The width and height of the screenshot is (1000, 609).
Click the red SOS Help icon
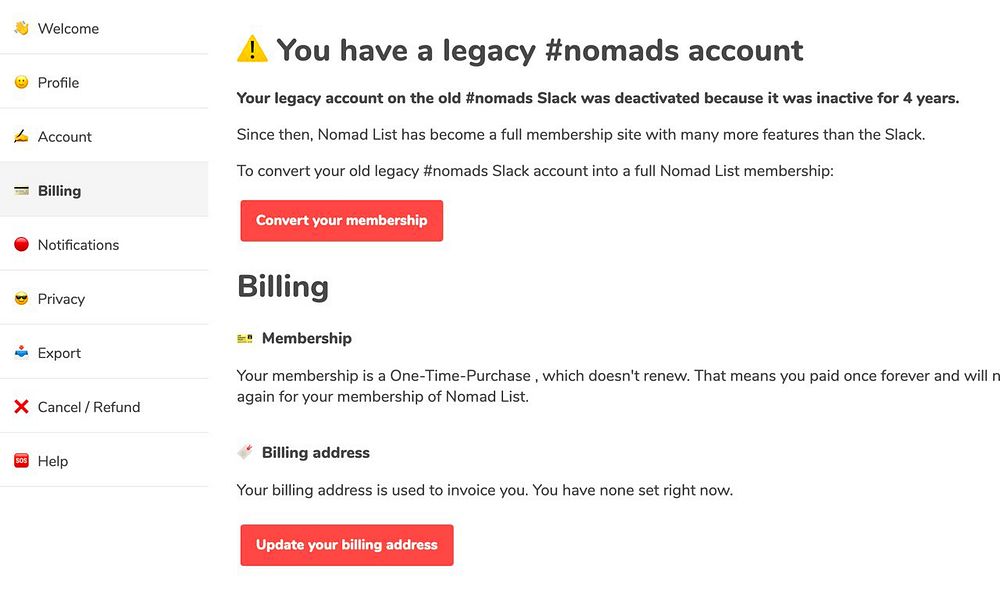click(x=21, y=461)
